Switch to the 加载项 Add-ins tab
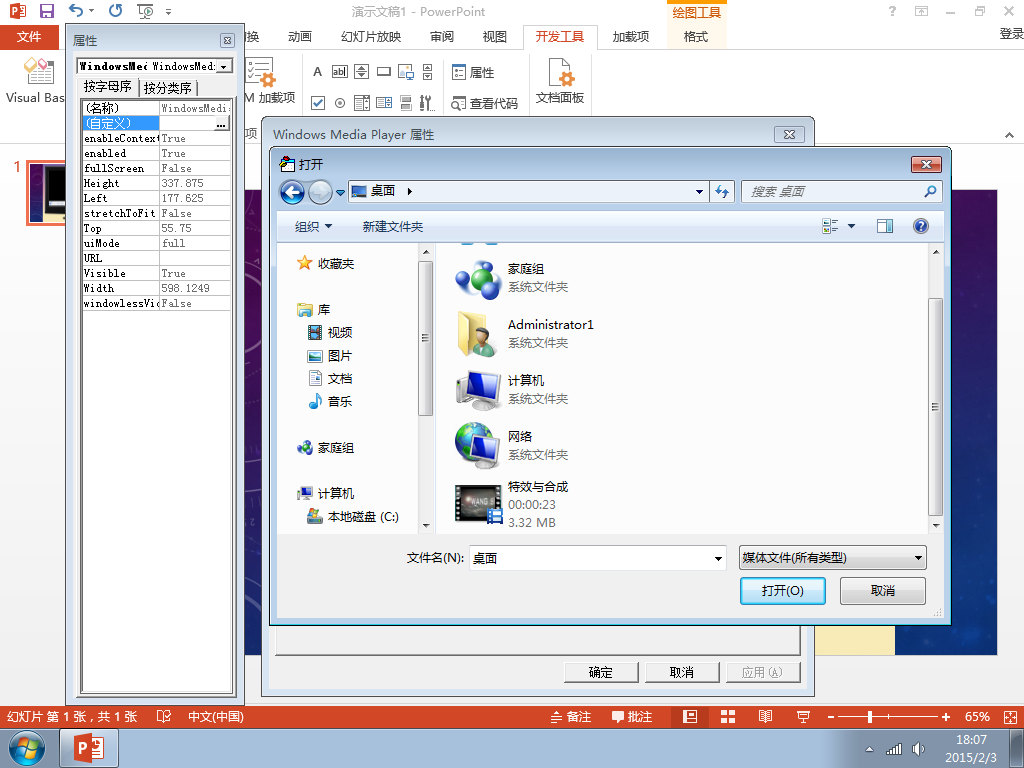Image resolution: width=1024 pixels, height=768 pixels. point(631,37)
